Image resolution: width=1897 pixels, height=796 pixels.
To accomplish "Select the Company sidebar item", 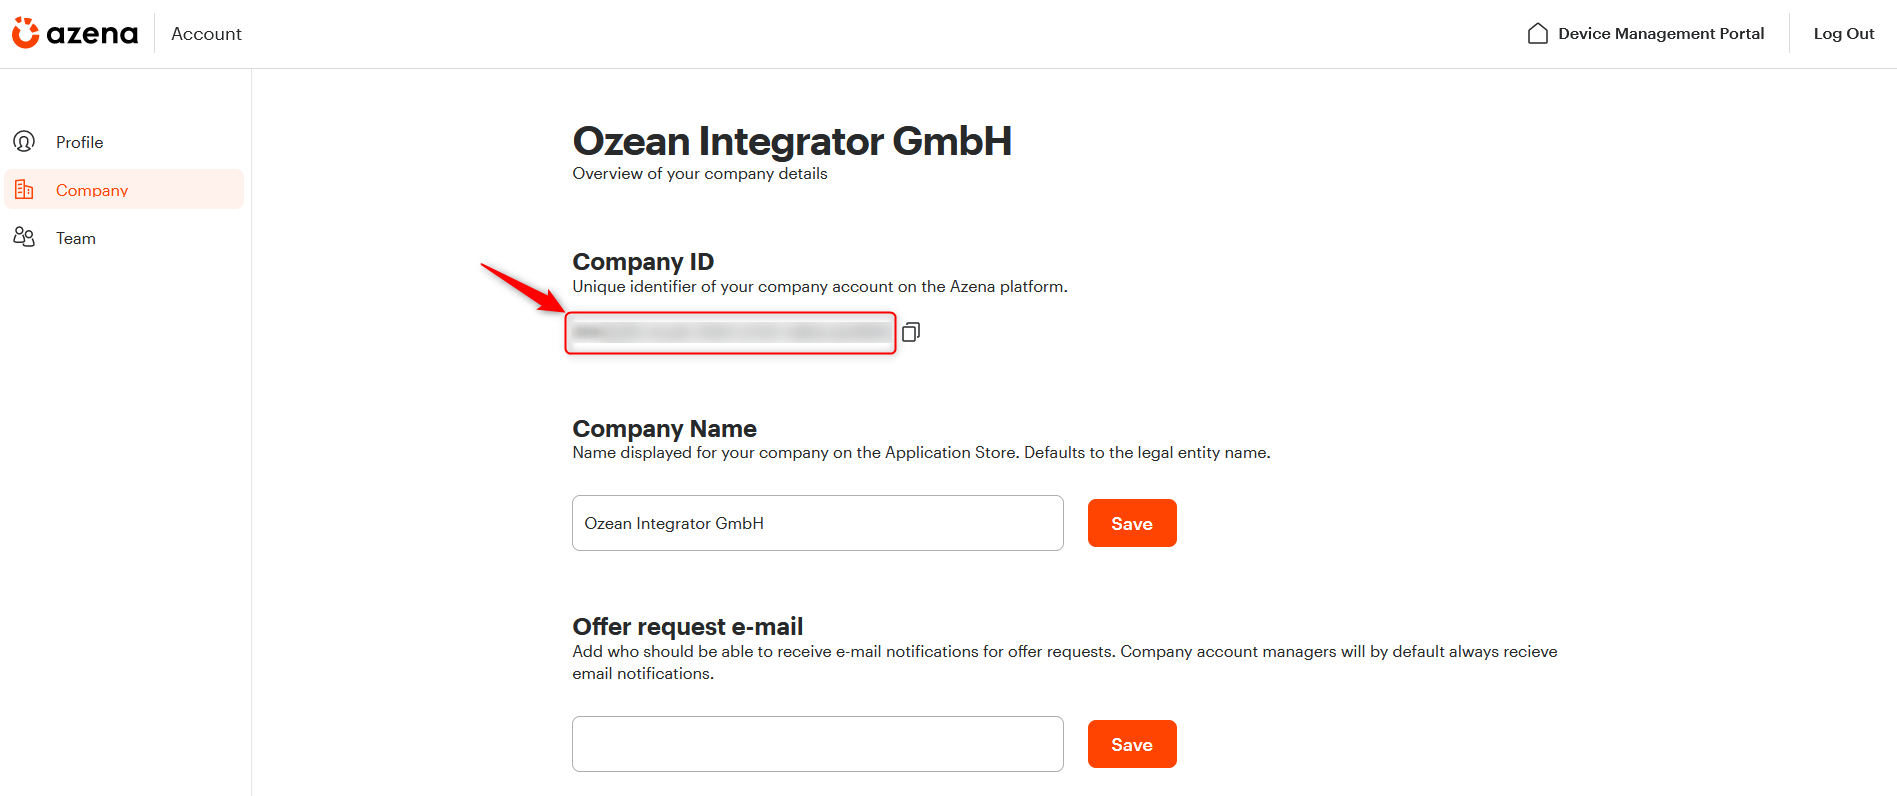I will tap(124, 189).
